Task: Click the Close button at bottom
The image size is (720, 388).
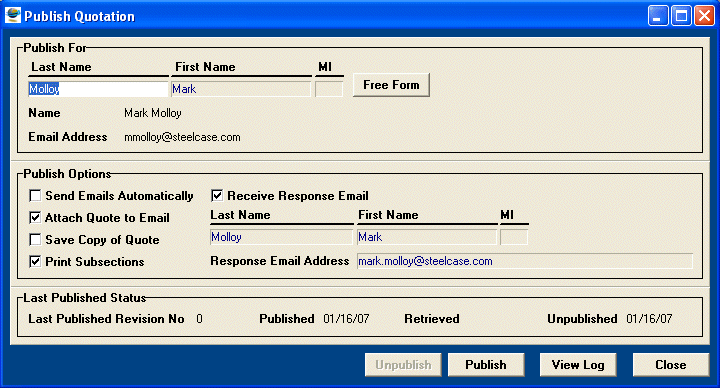Action: click(x=671, y=365)
